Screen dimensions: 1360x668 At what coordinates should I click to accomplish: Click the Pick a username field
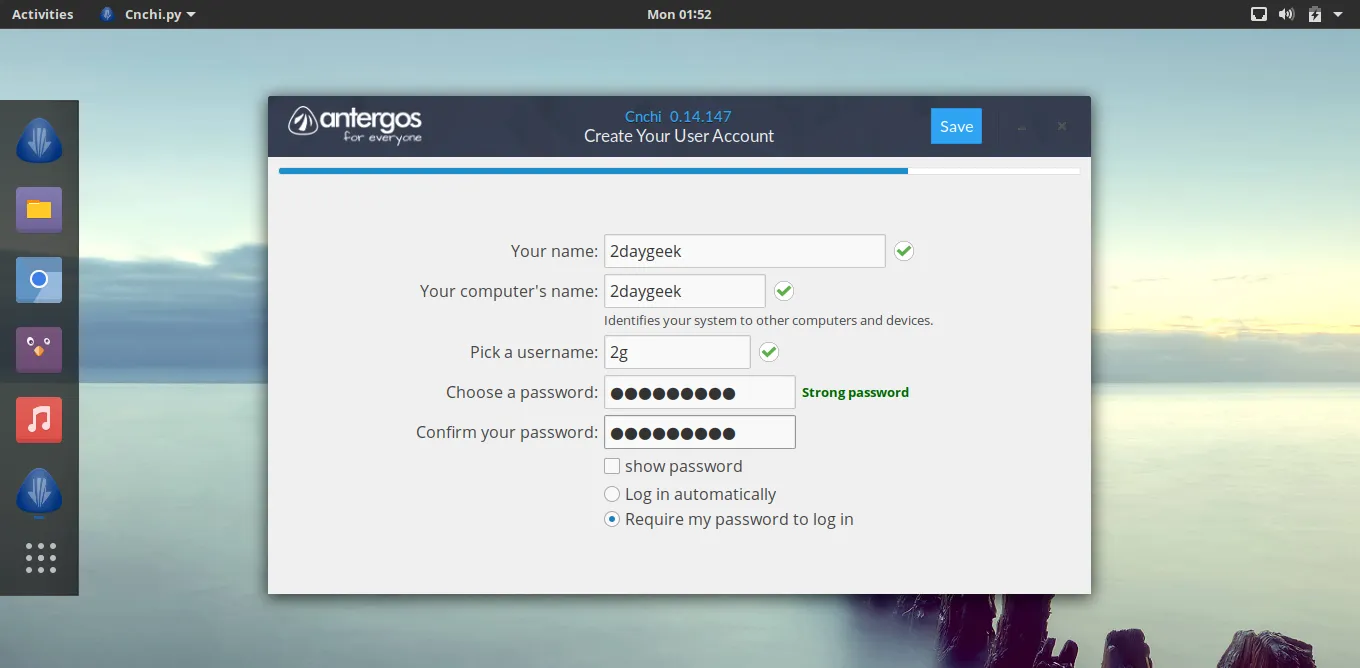[677, 352]
